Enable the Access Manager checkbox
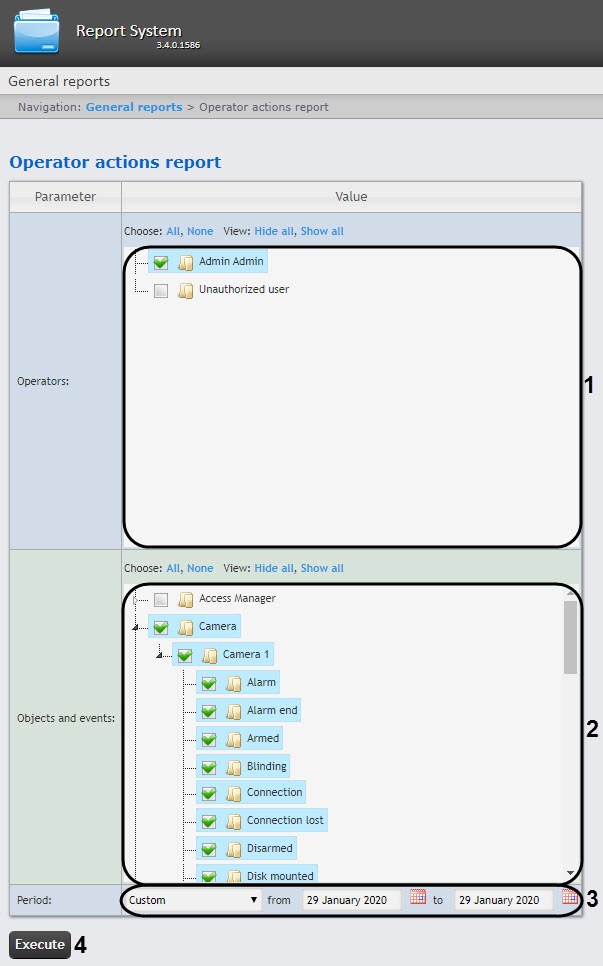Image resolution: width=603 pixels, height=966 pixels. pos(161,599)
